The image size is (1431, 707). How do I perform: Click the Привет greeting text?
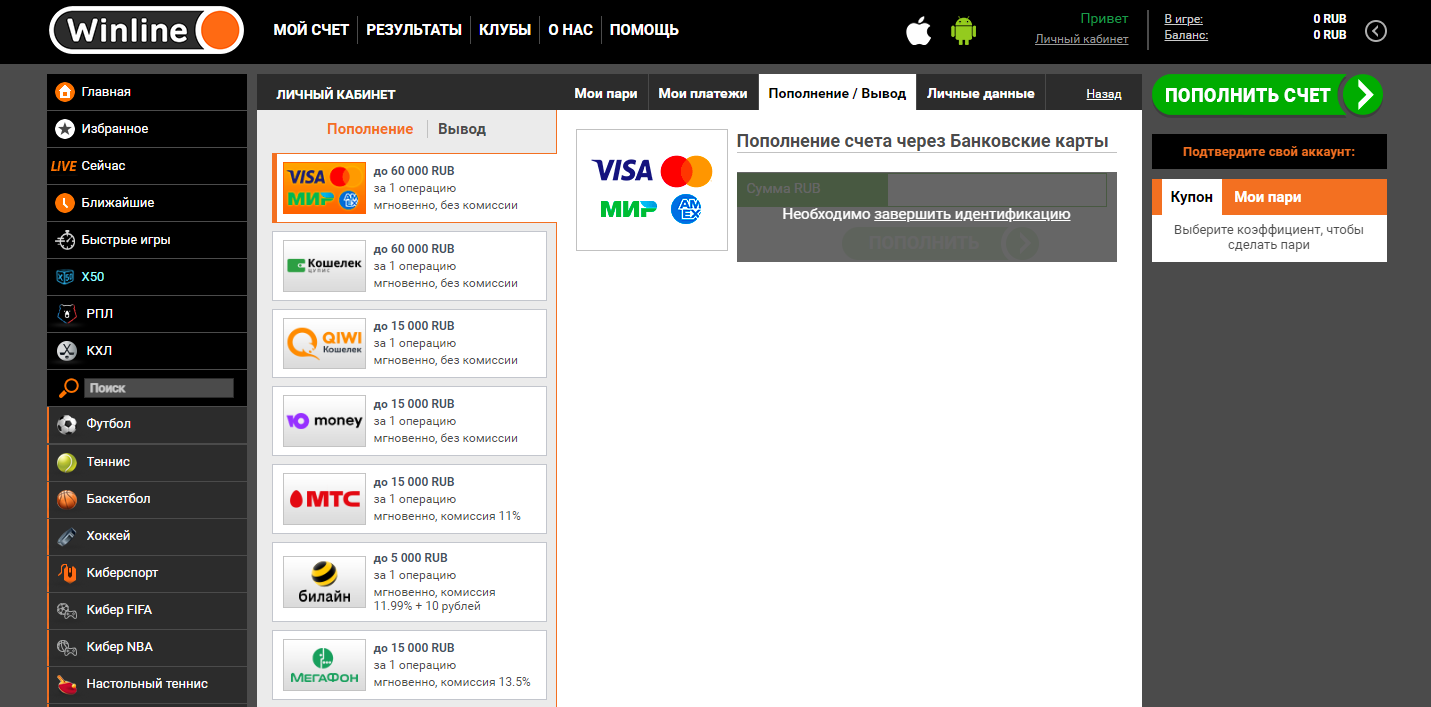[1104, 18]
